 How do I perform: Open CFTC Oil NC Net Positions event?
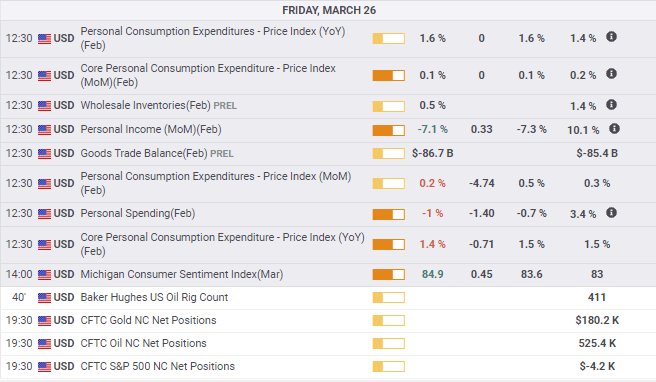coord(143,344)
